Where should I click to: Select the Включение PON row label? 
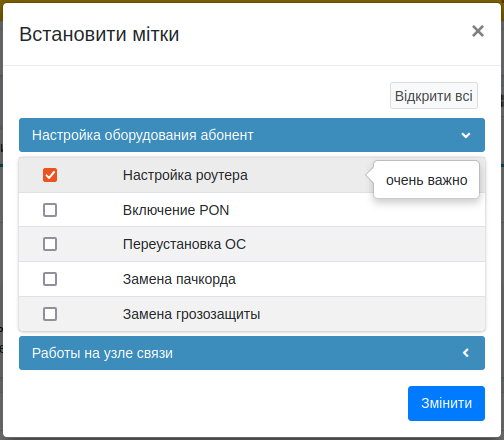click(176, 210)
